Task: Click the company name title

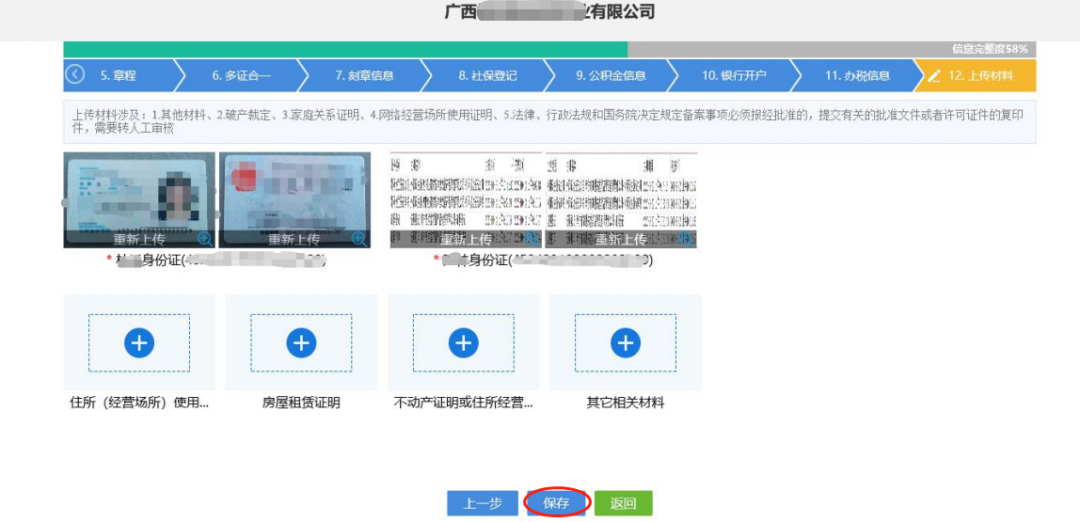Action: (x=550, y=12)
